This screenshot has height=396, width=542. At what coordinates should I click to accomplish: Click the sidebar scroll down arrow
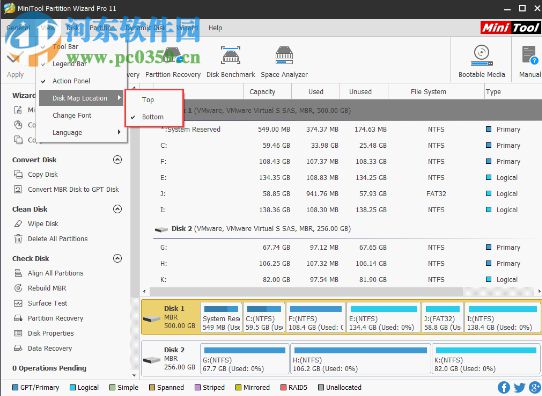tap(134, 375)
